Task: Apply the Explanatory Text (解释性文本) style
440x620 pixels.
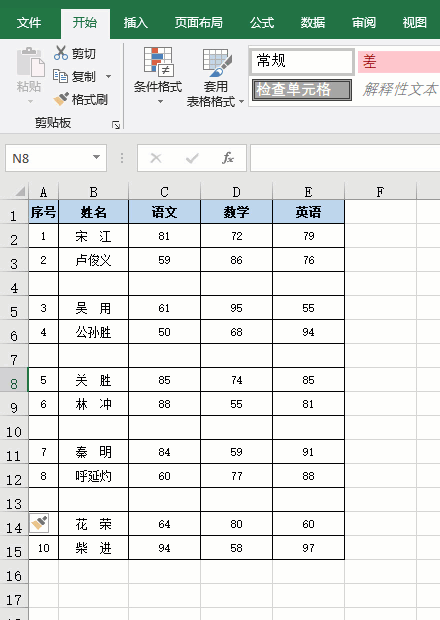Action: pyautogui.click(x=399, y=90)
